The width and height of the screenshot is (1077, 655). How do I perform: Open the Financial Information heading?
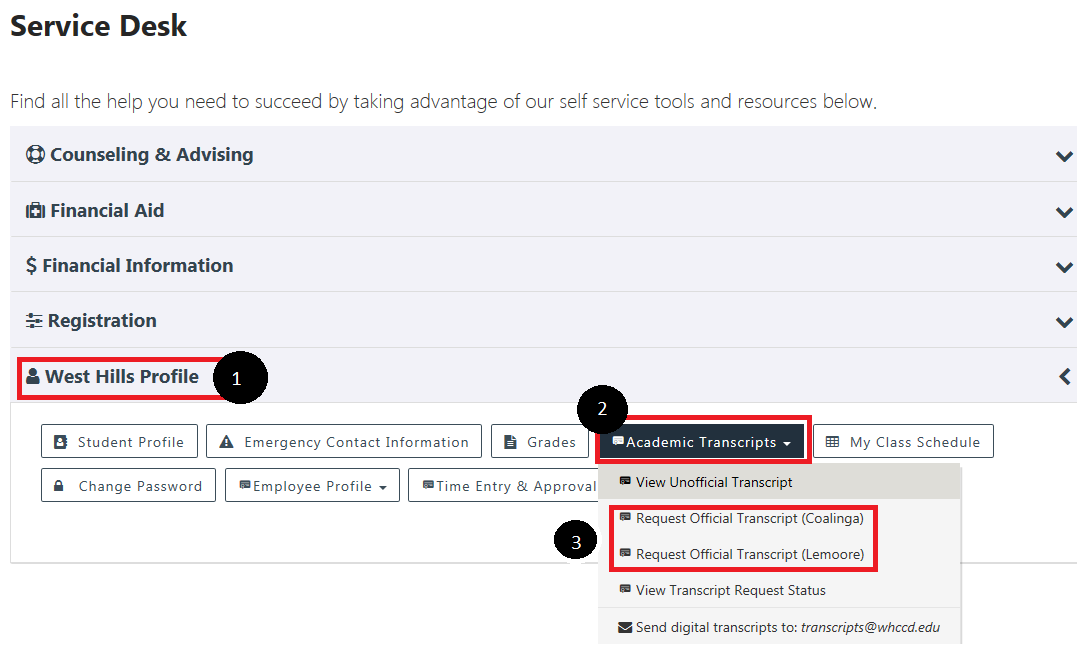click(137, 265)
